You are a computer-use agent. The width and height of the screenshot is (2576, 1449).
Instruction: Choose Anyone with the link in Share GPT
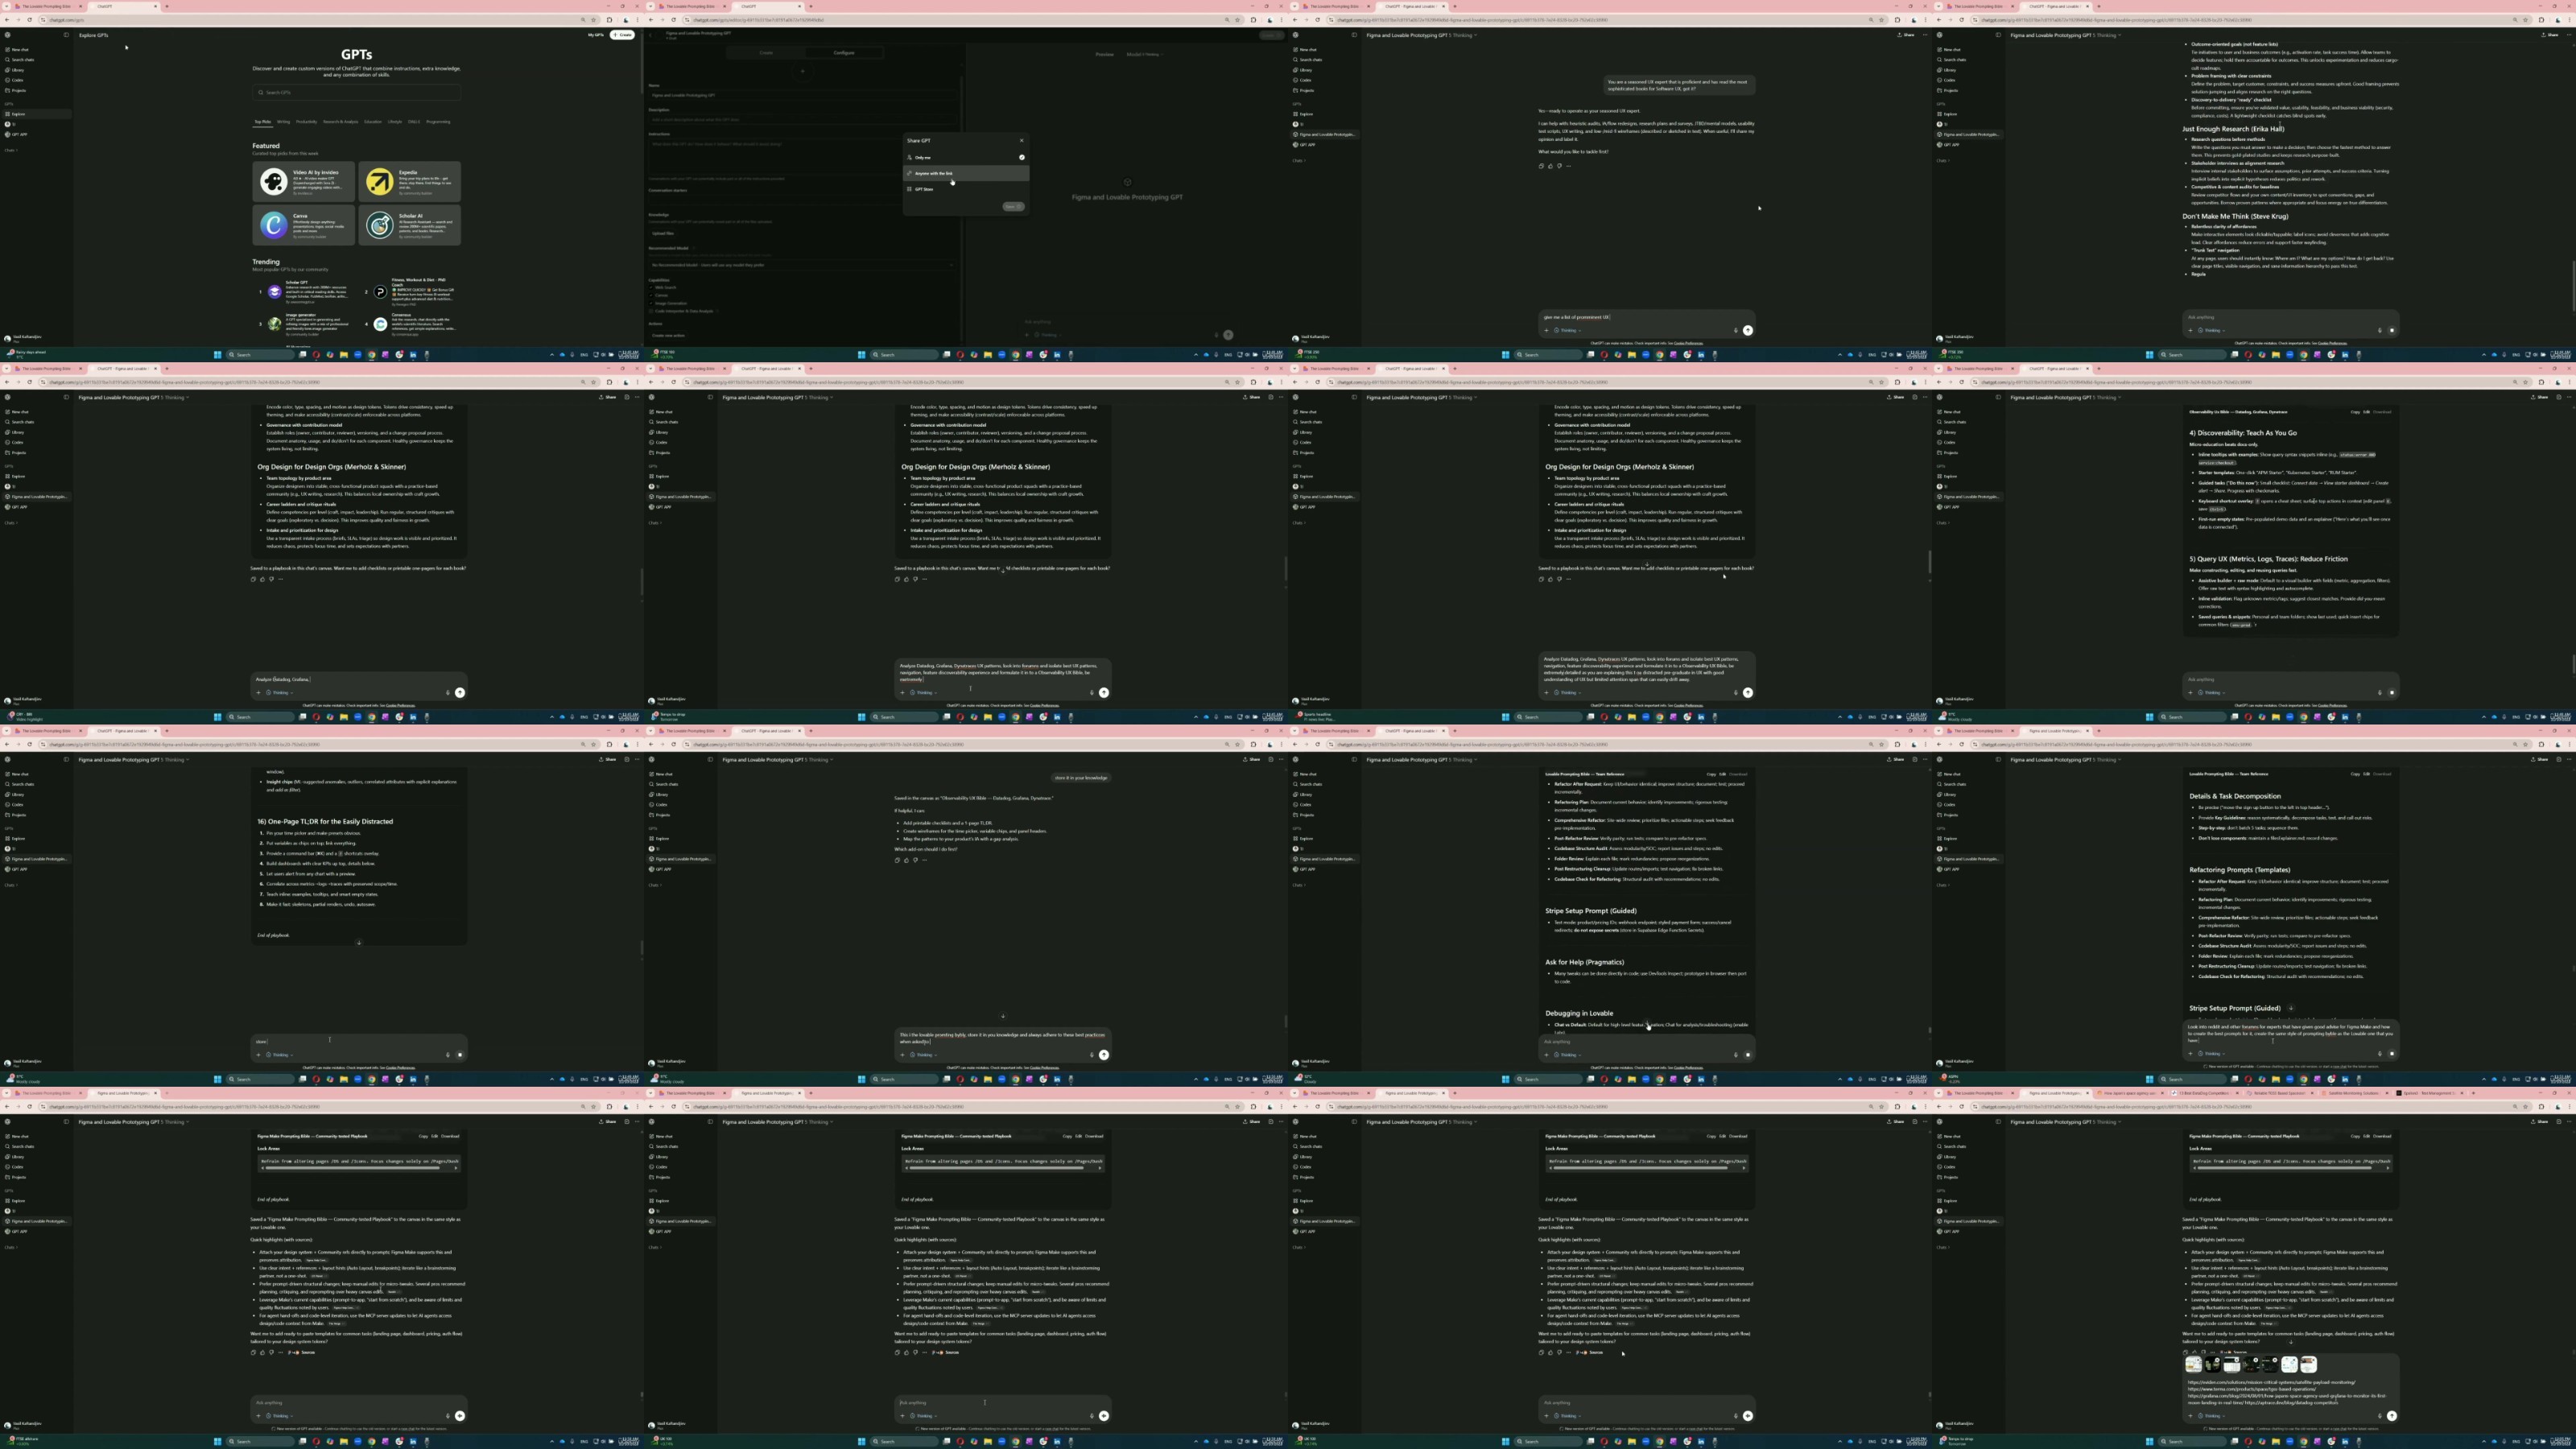click(x=966, y=173)
